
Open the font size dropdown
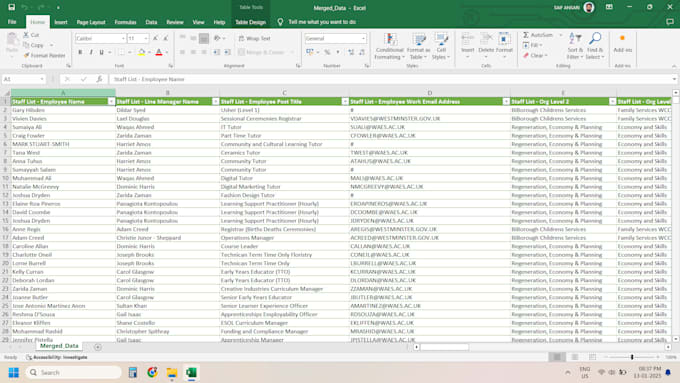(146, 39)
